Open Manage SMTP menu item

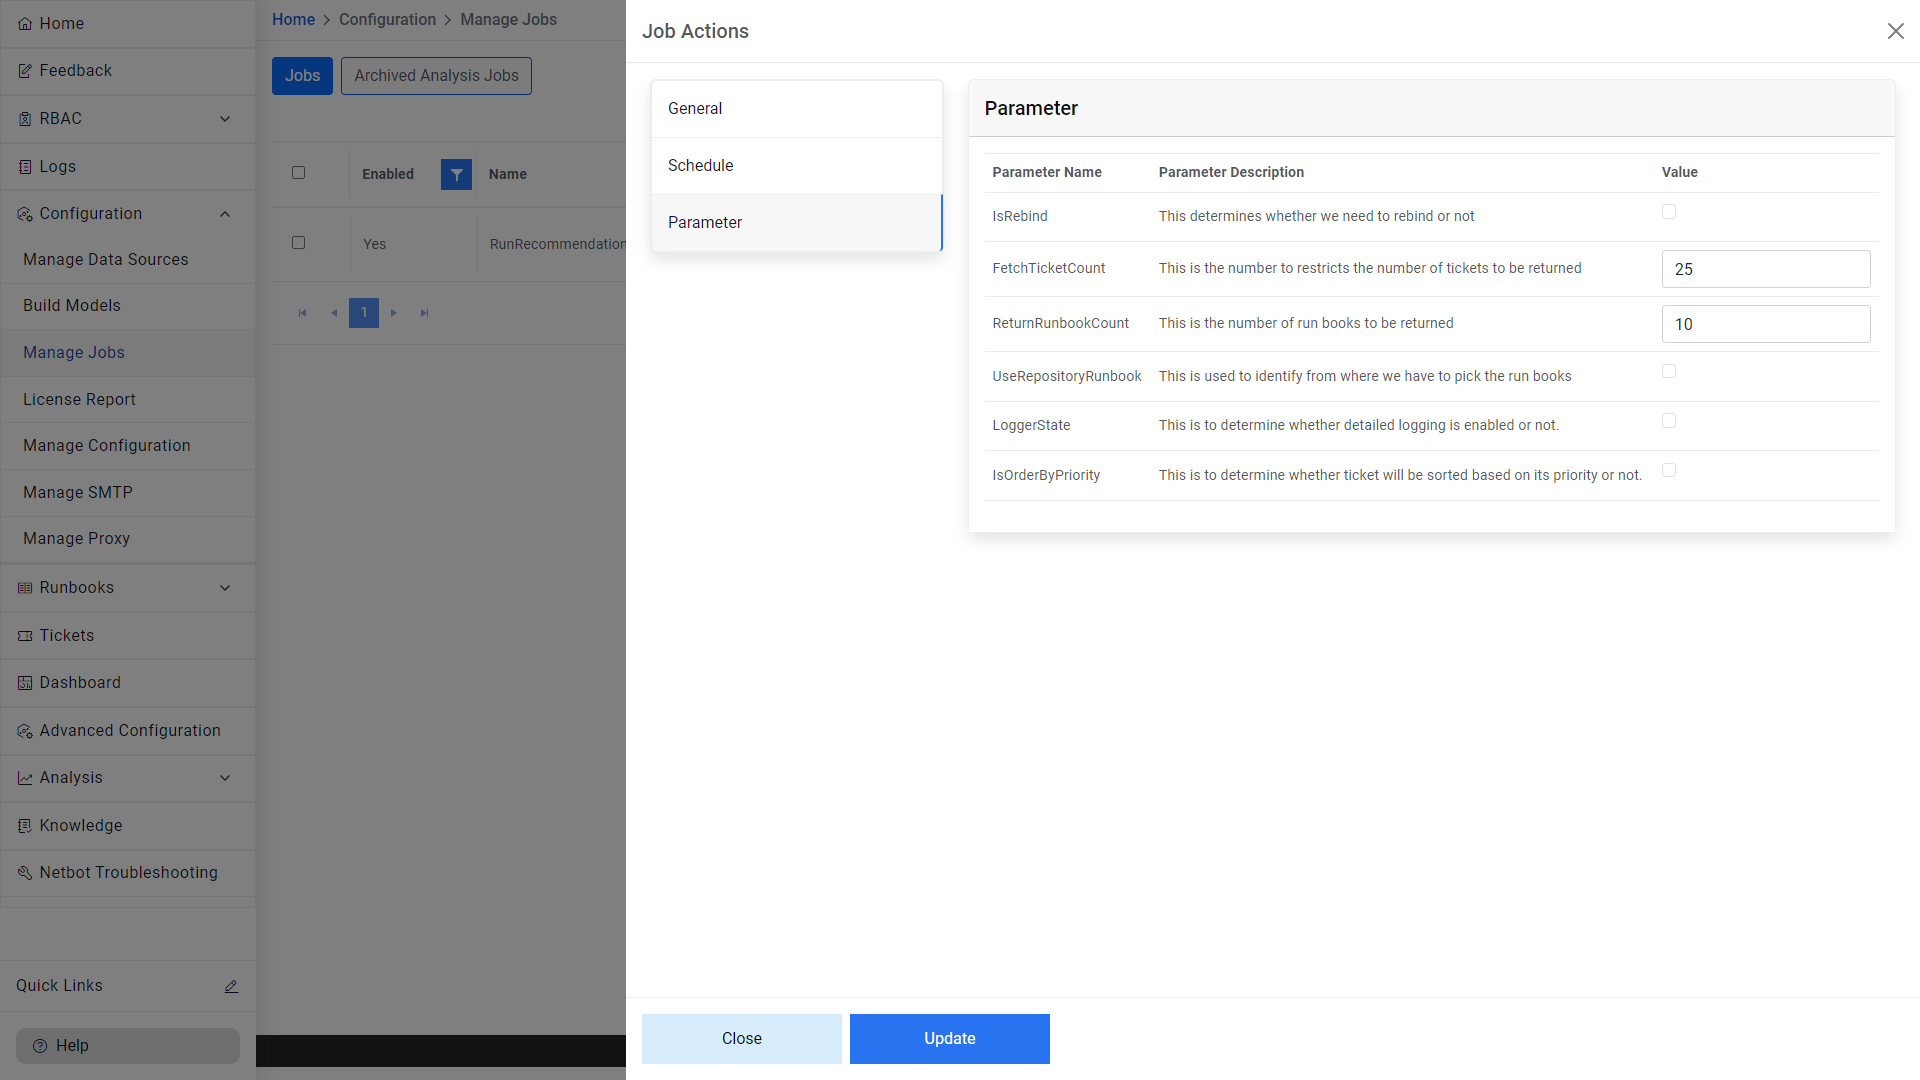(x=128, y=493)
